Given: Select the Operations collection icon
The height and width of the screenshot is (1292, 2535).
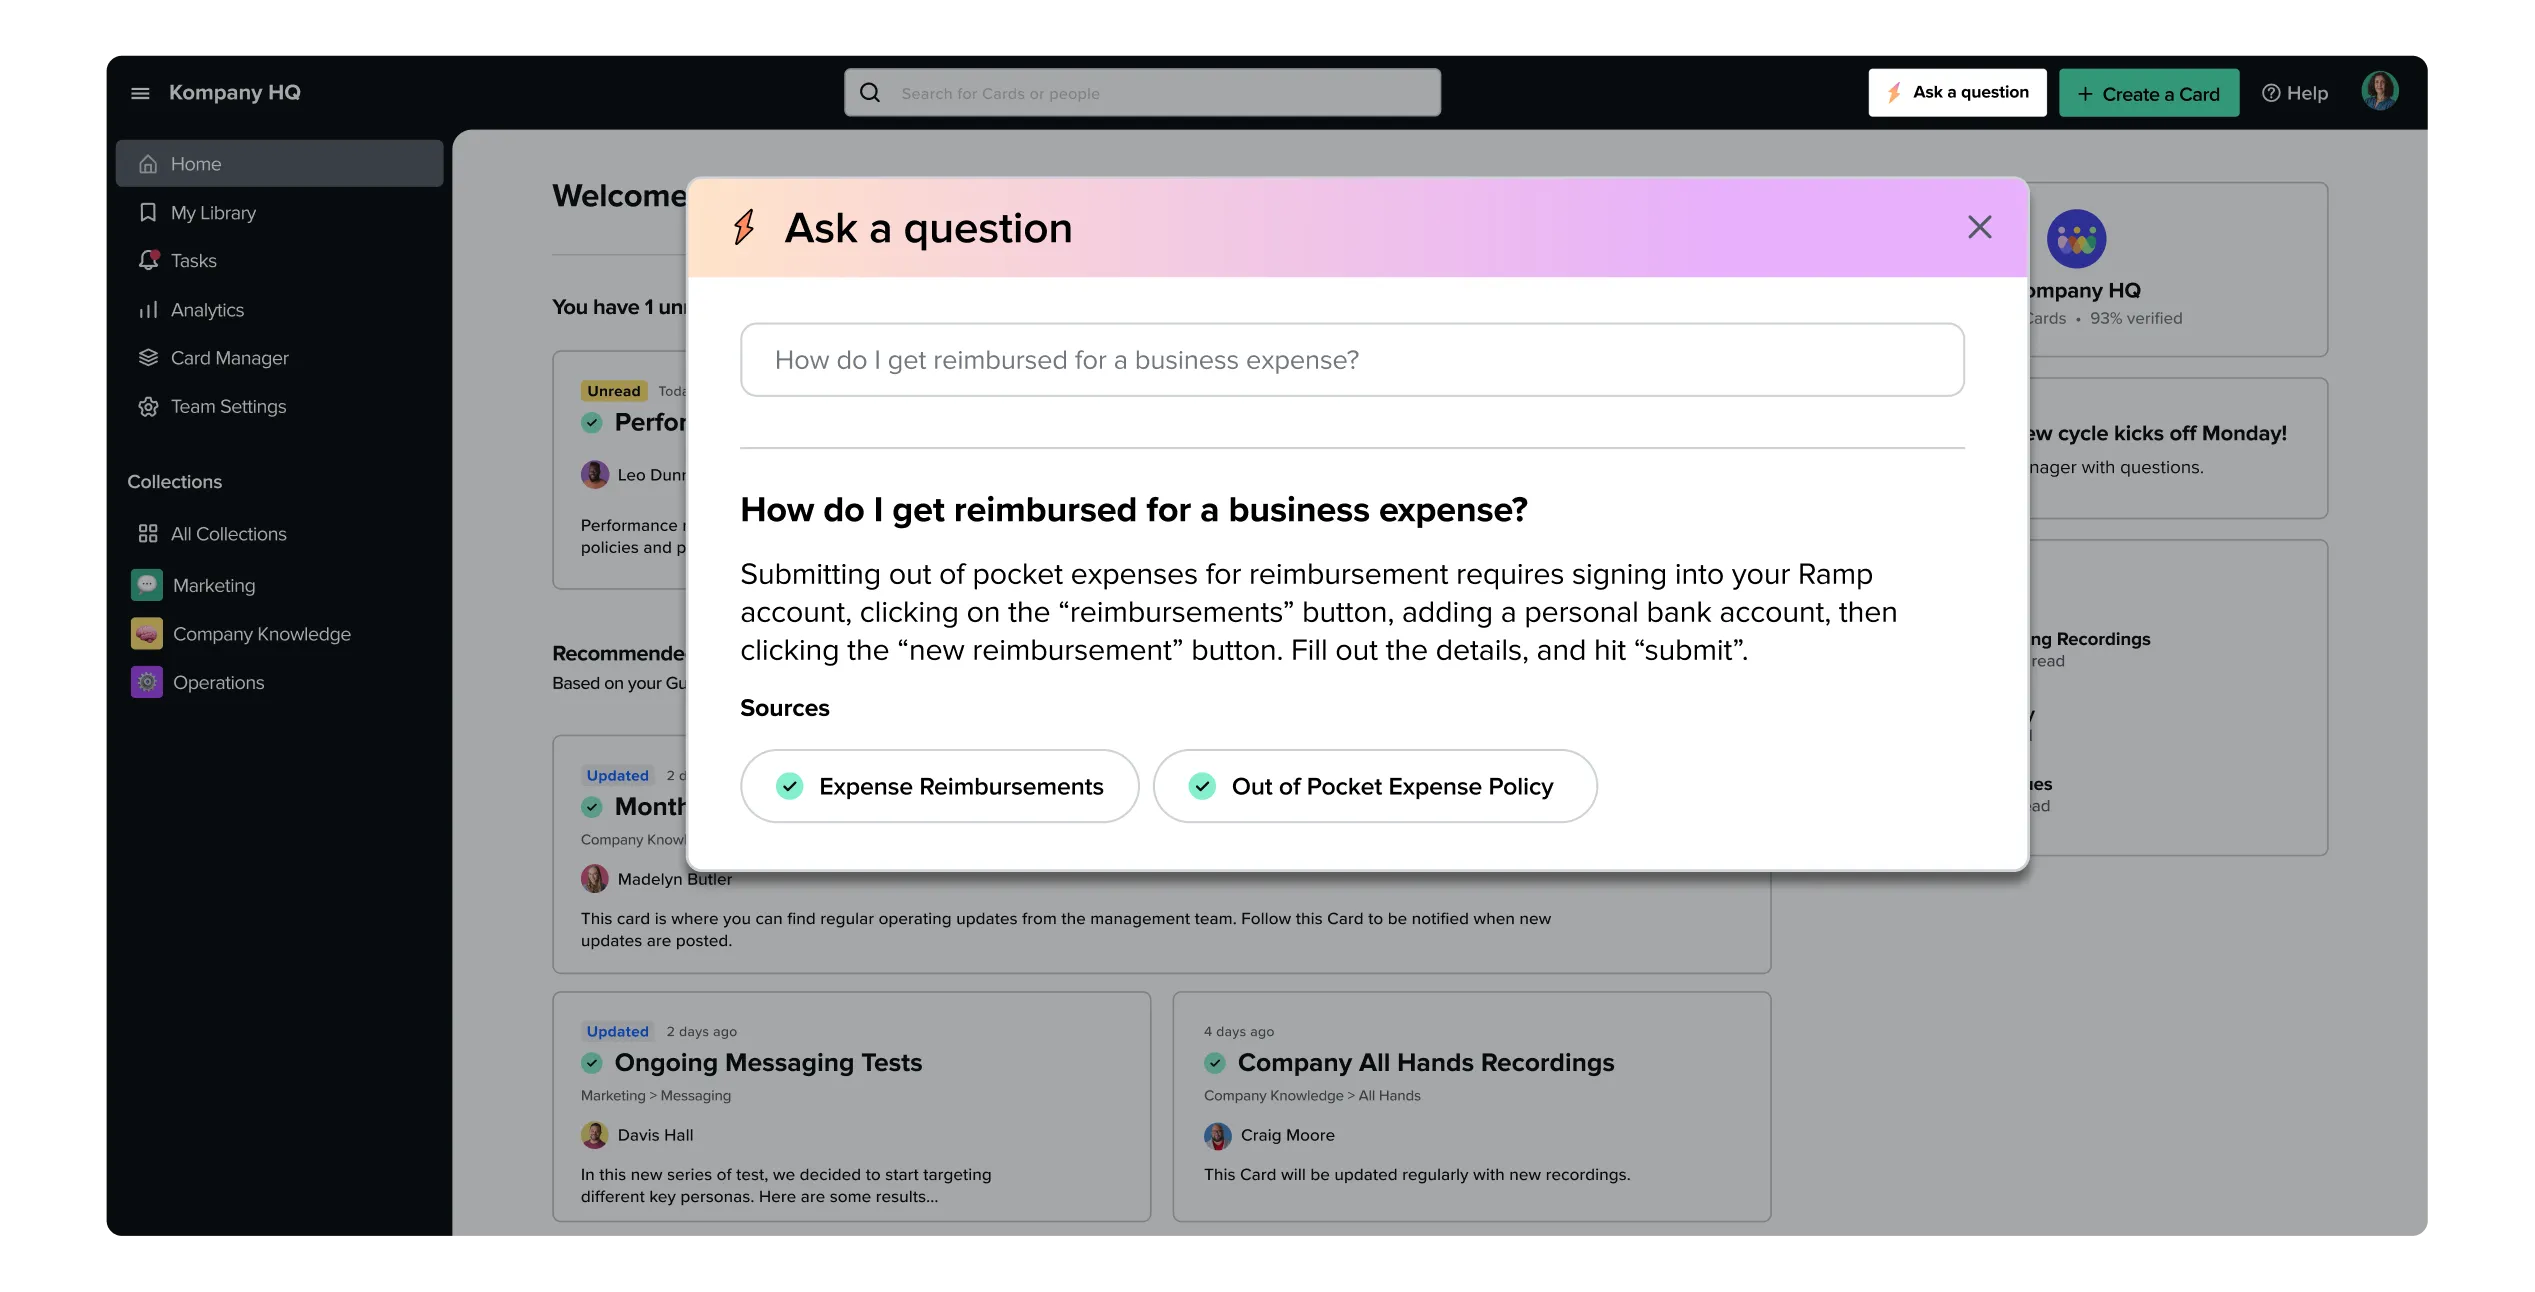Looking at the screenshot, I should 145,682.
